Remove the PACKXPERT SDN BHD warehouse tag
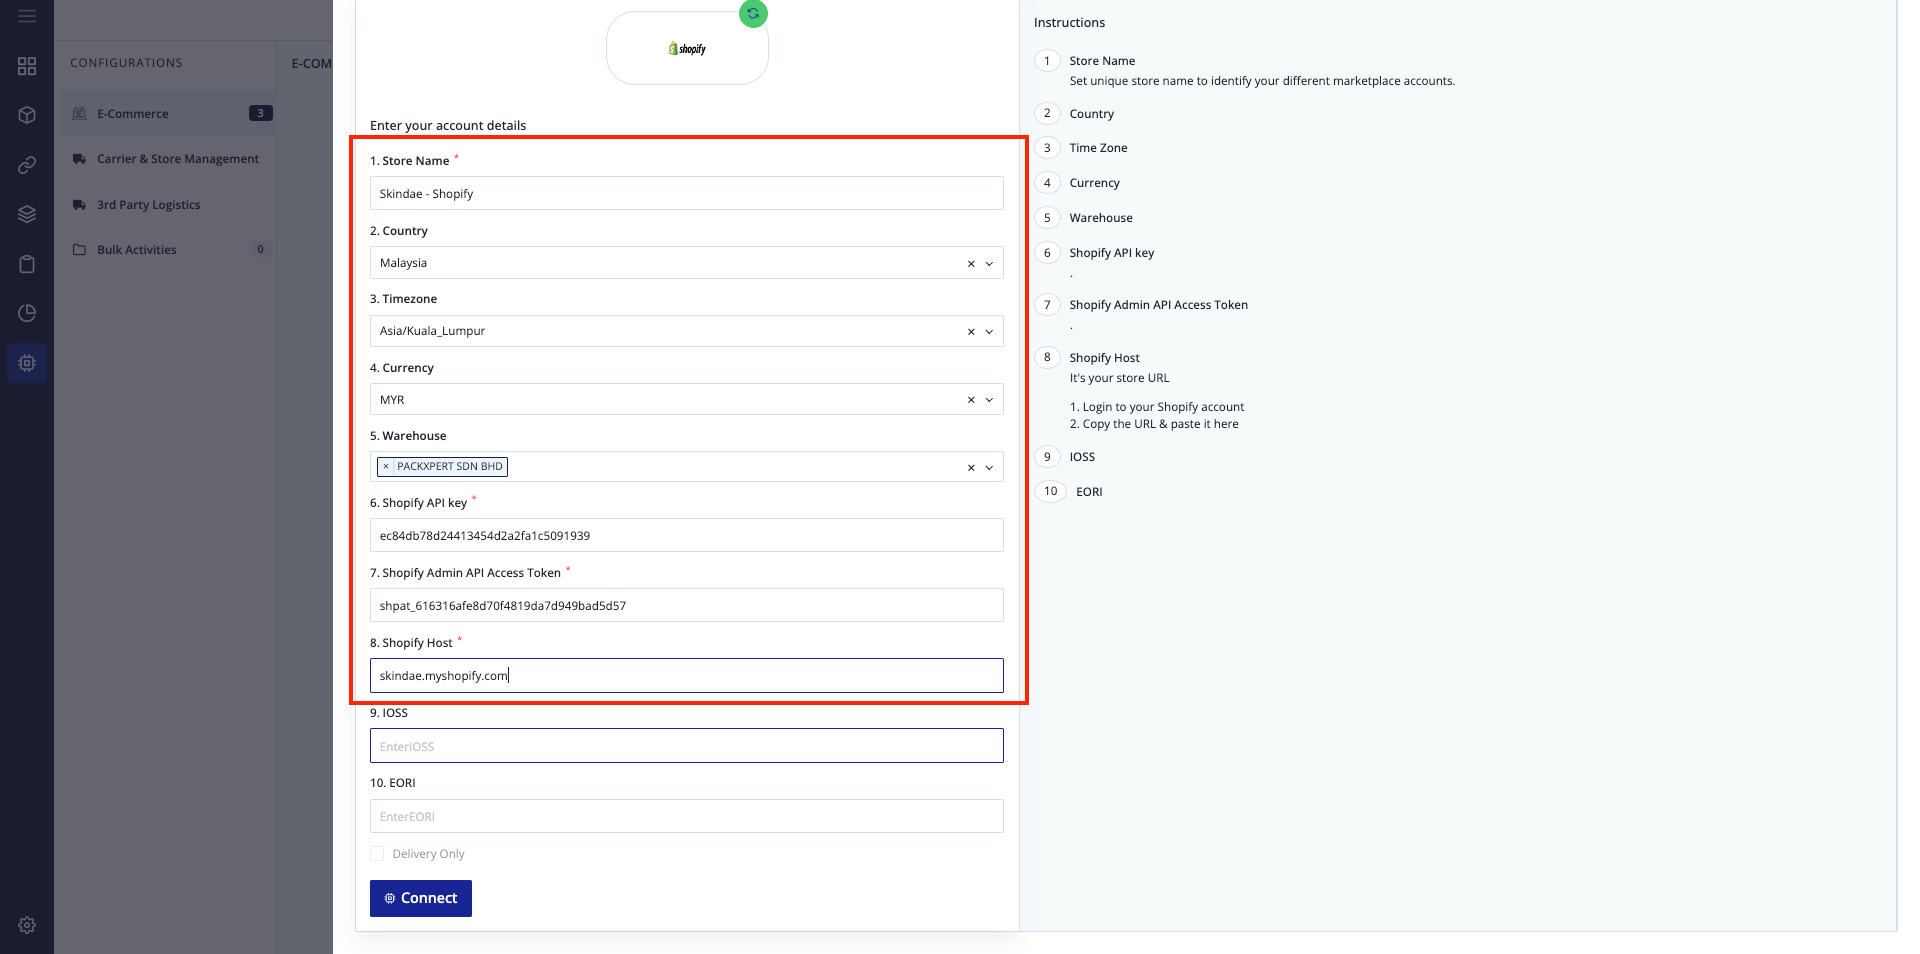Image resolution: width=1920 pixels, height=954 pixels. click(x=386, y=467)
